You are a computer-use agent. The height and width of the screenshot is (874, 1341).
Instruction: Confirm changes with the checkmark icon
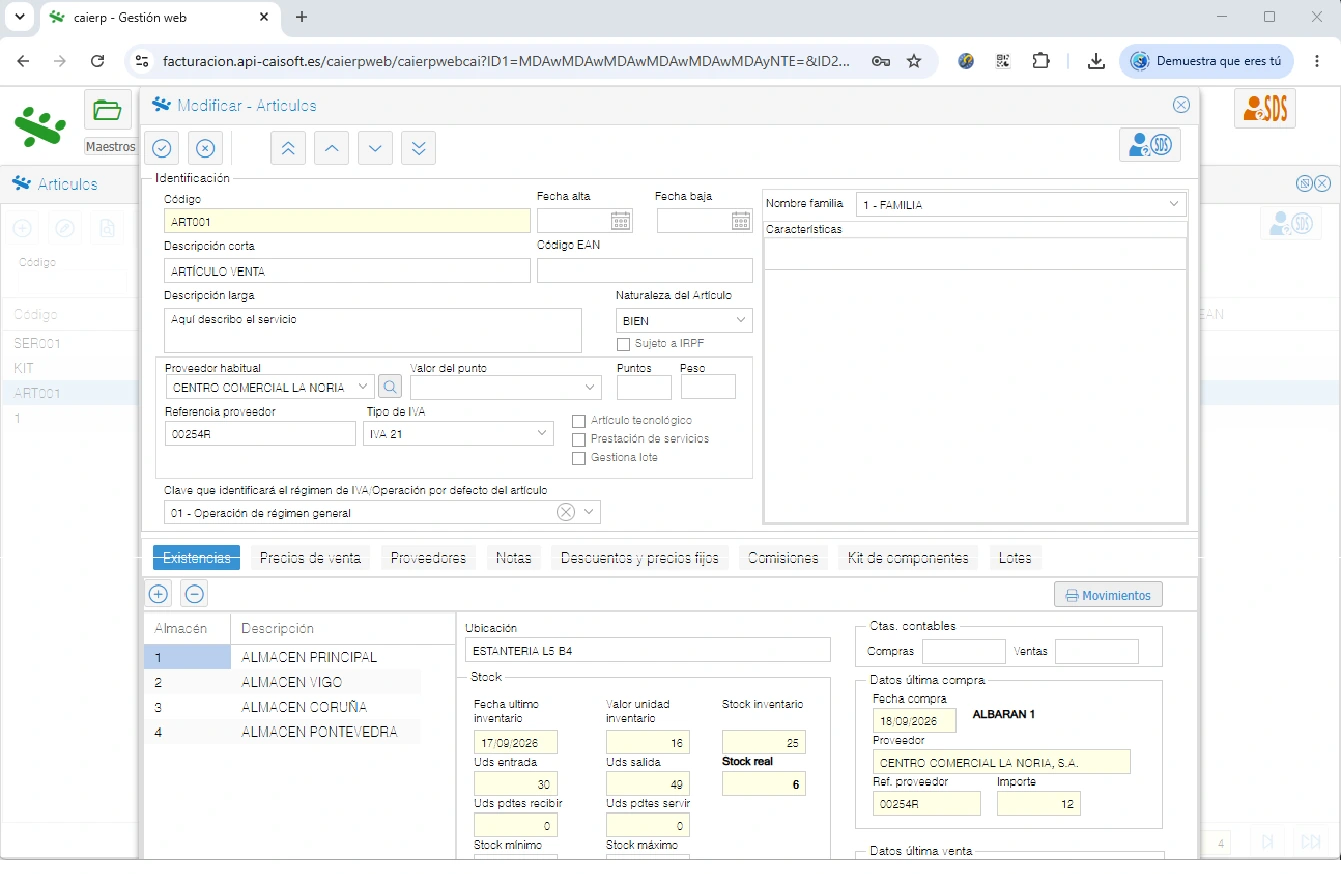[x=161, y=148]
